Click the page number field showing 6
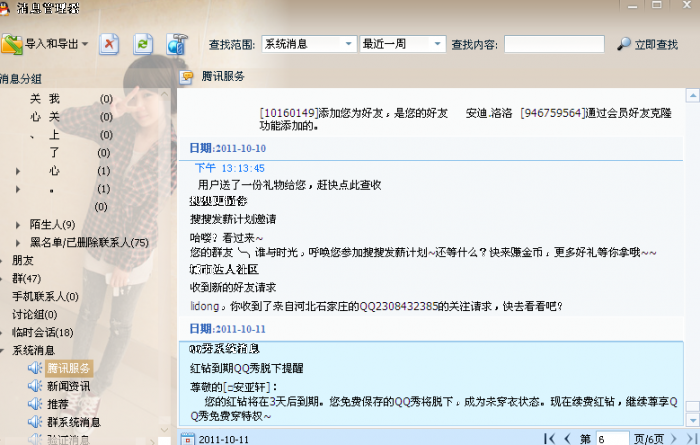This screenshot has height=445, width=700. pos(612,439)
